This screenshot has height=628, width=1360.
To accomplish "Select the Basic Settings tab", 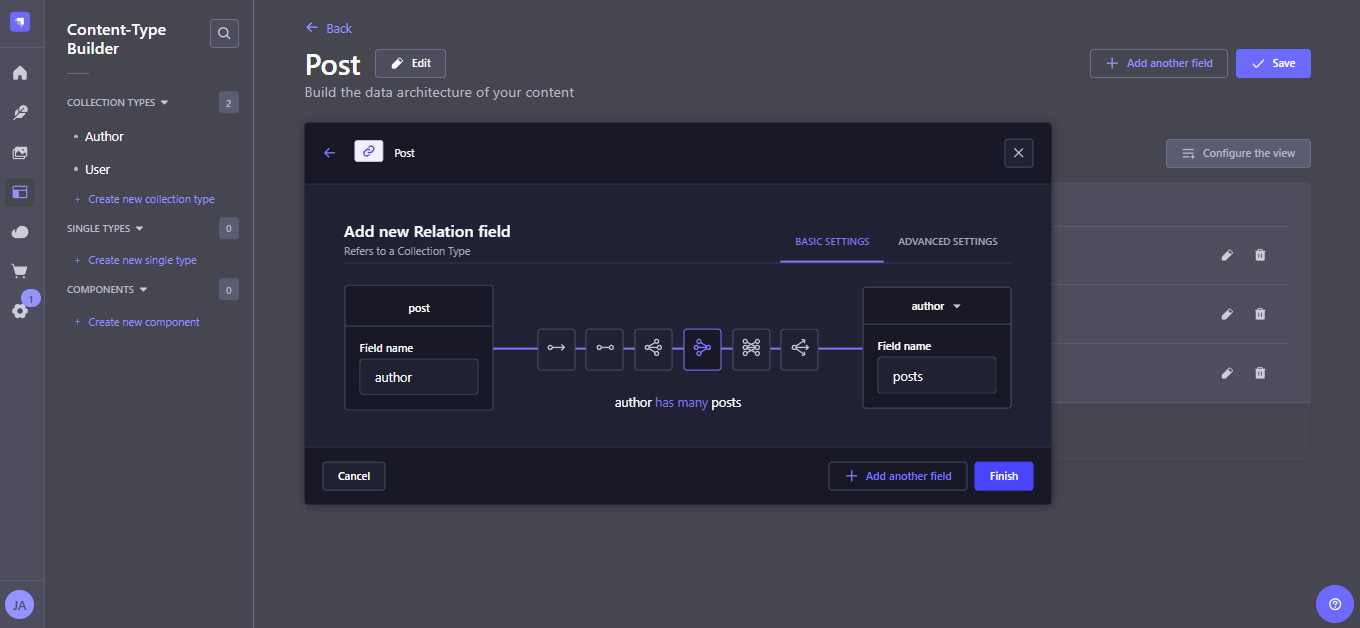I will (831, 242).
